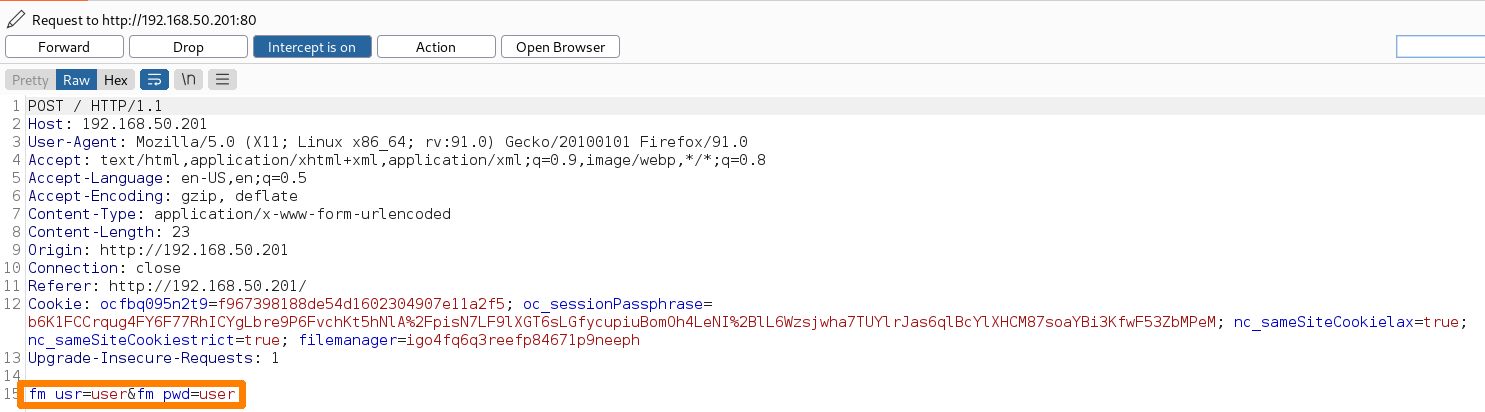Switch to the Pretty view tab
The width and height of the screenshot is (1485, 412).
click(x=30, y=80)
